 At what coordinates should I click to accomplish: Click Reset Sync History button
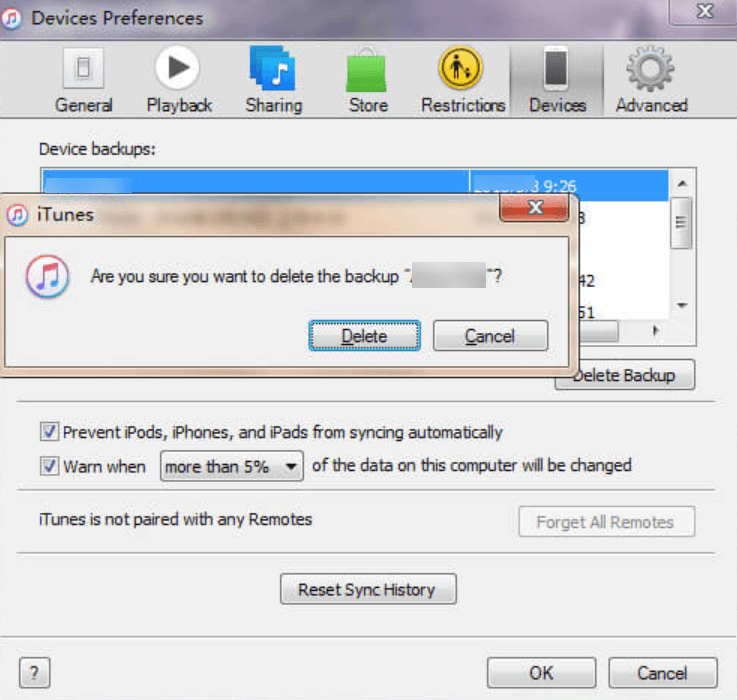[368, 589]
